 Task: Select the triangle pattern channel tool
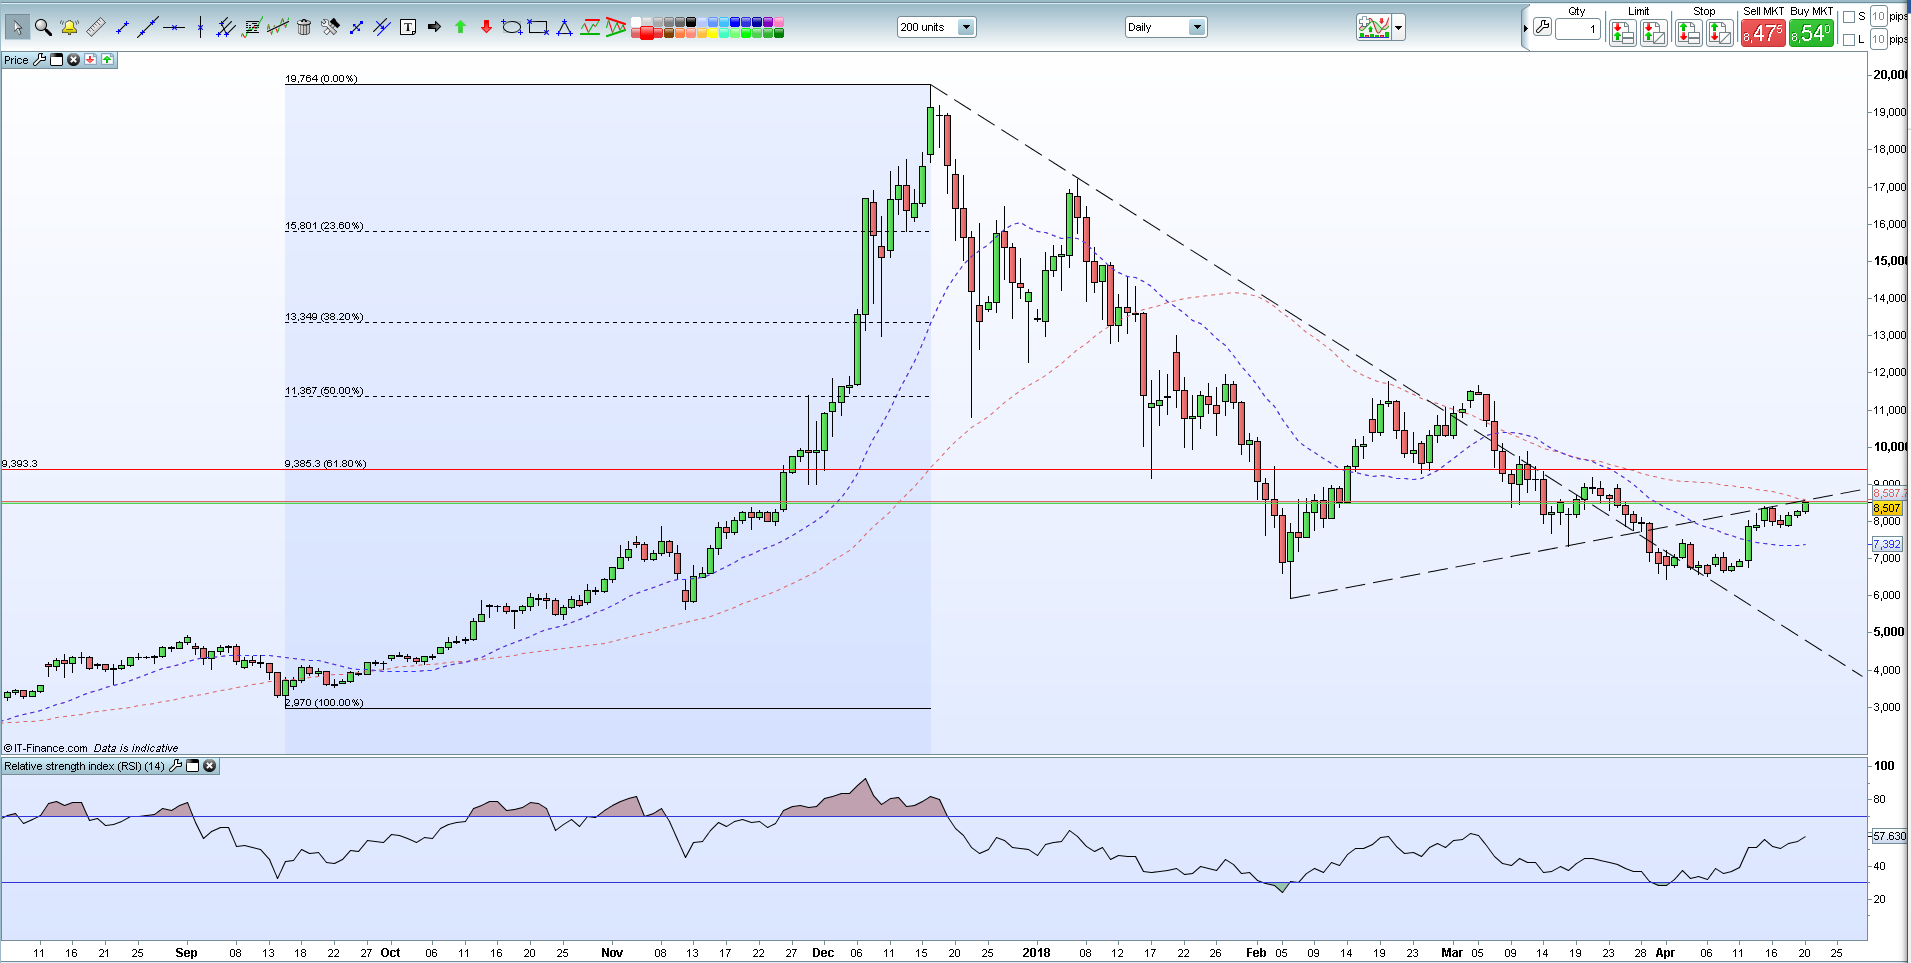pos(616,28)
